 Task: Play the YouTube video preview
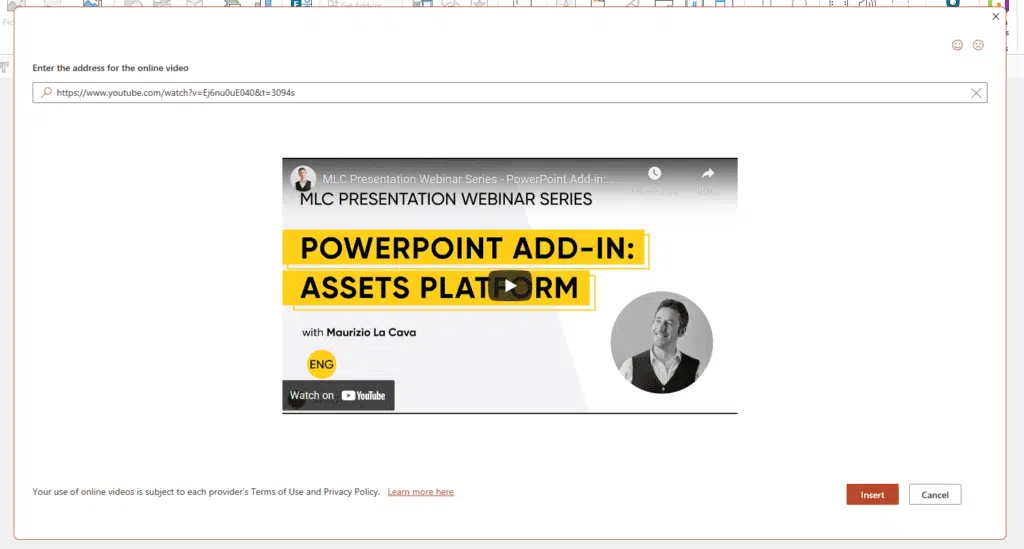pos(510,286)
